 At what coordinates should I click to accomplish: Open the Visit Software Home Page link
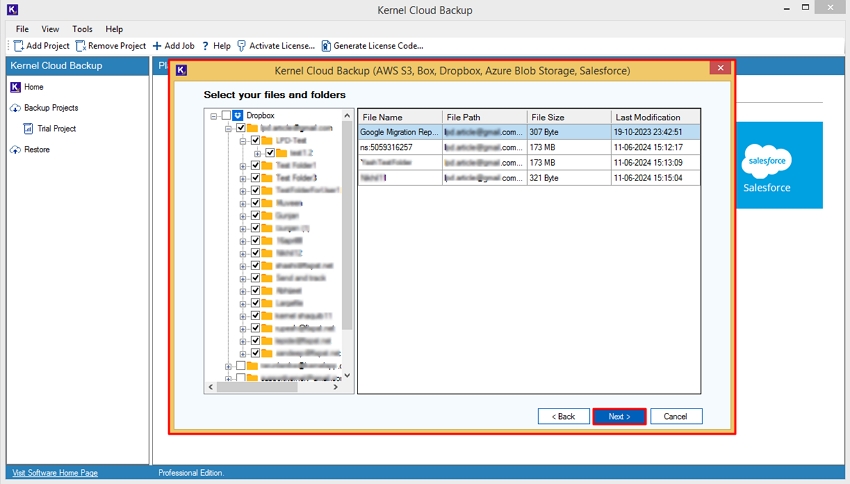click(x=55, y=473)
